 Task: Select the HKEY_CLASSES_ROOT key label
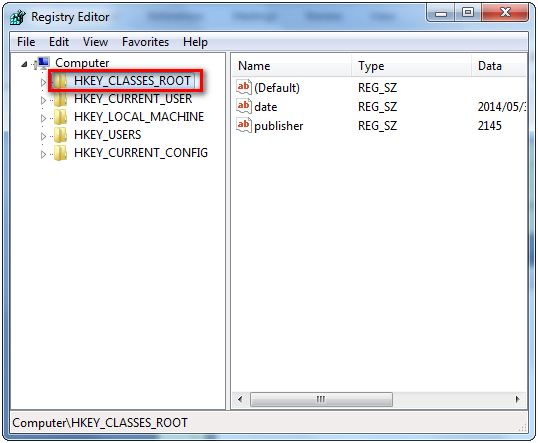(x=132, y=81)
